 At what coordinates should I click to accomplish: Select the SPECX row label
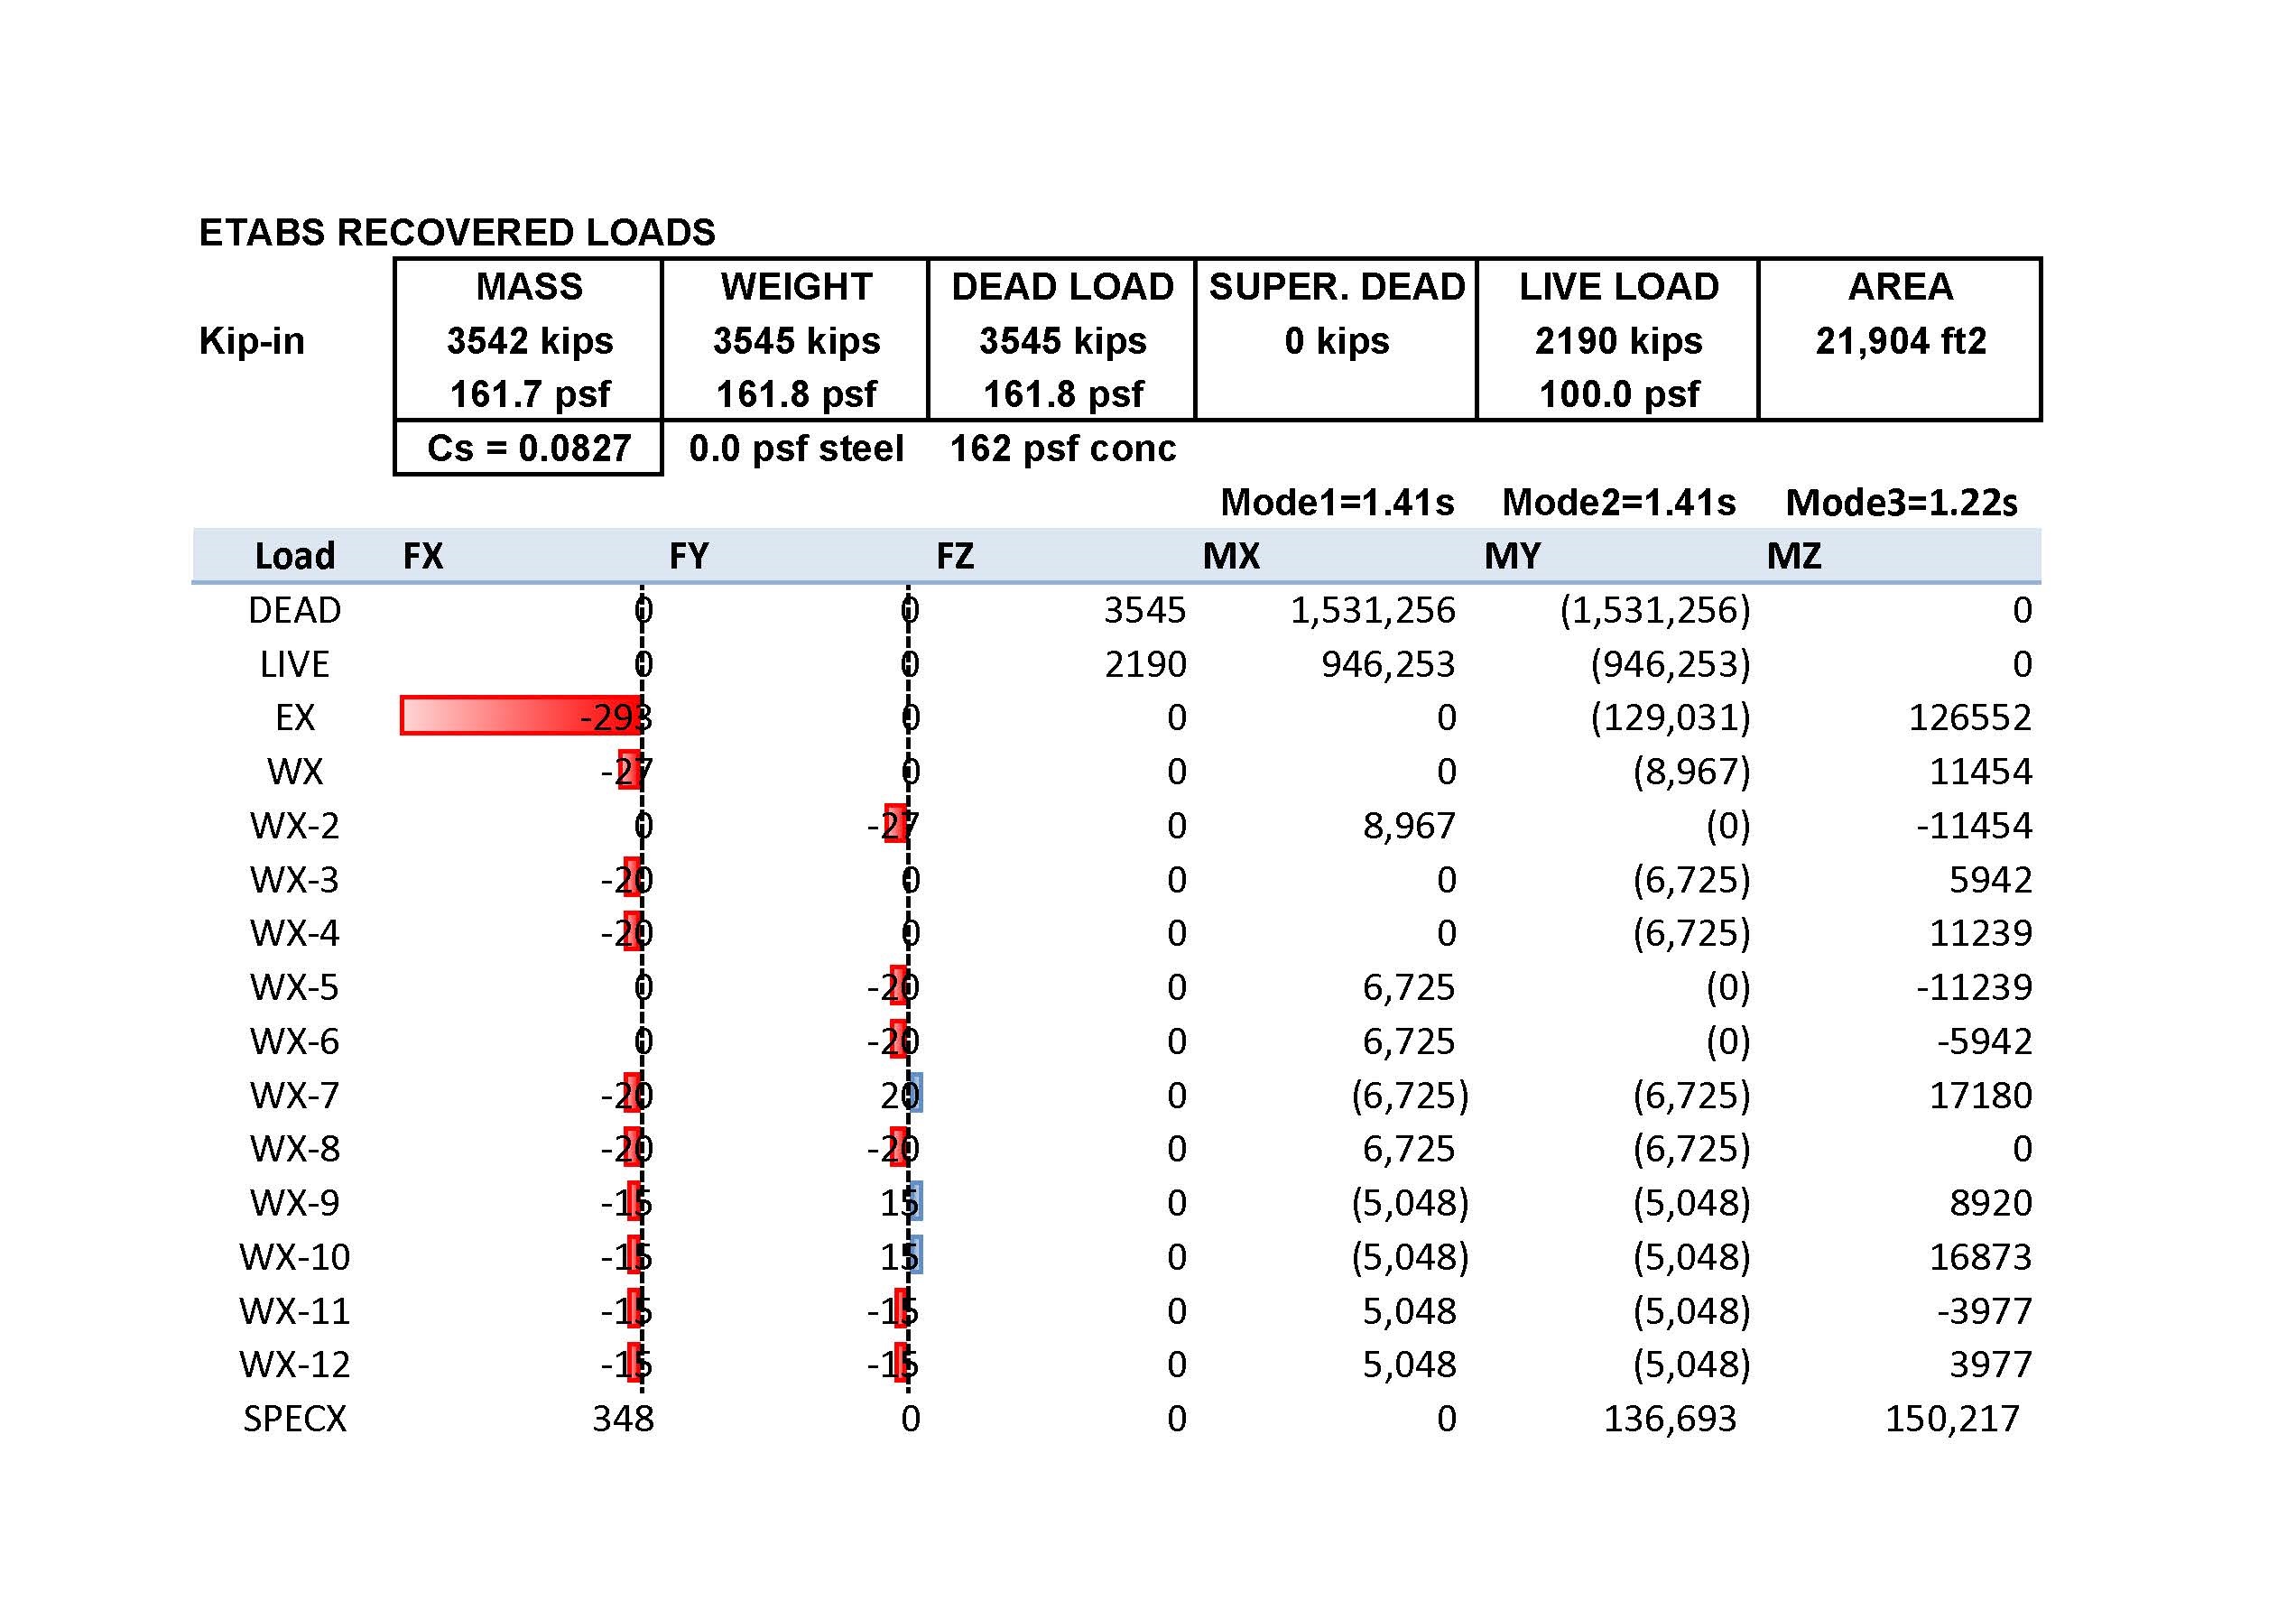pos(294,1418)
